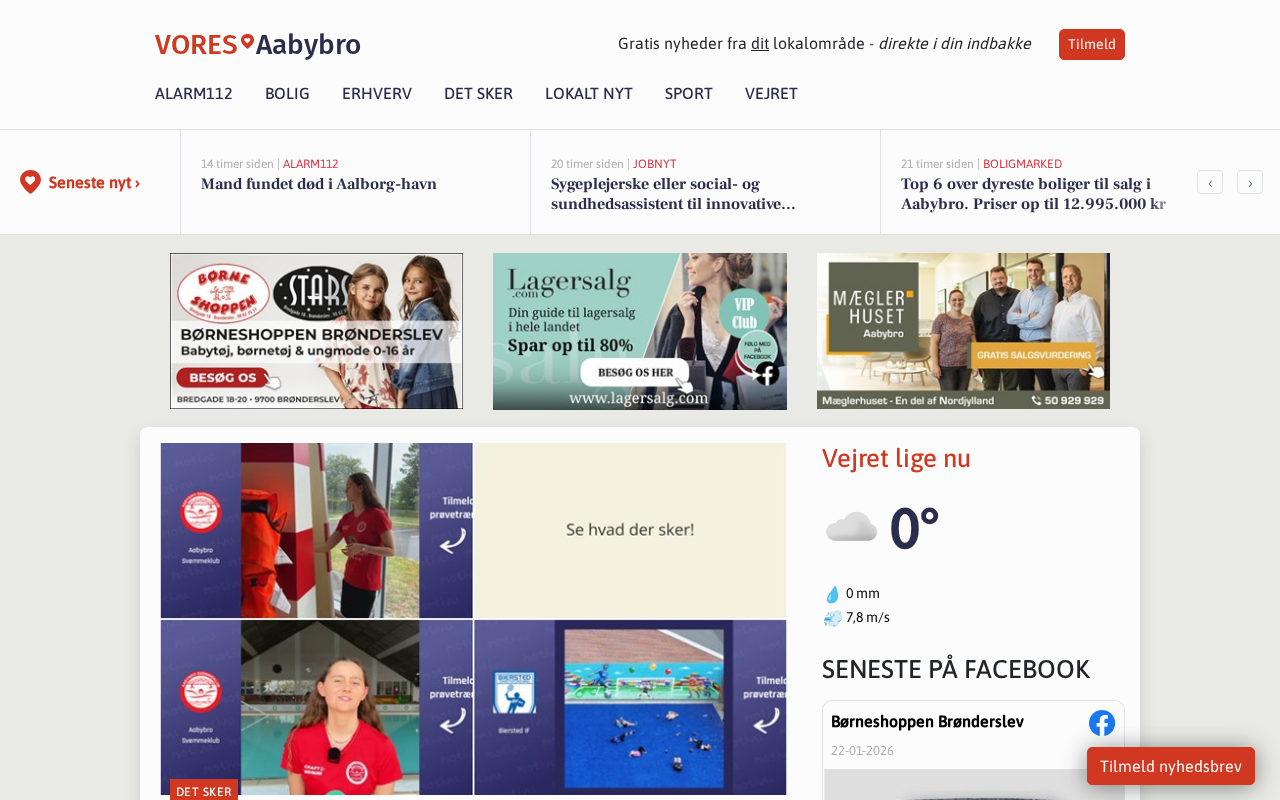Click the Facebook icon in Lagersalg ad
Screen dimensions: 1280x800
(x=767, y=374)
